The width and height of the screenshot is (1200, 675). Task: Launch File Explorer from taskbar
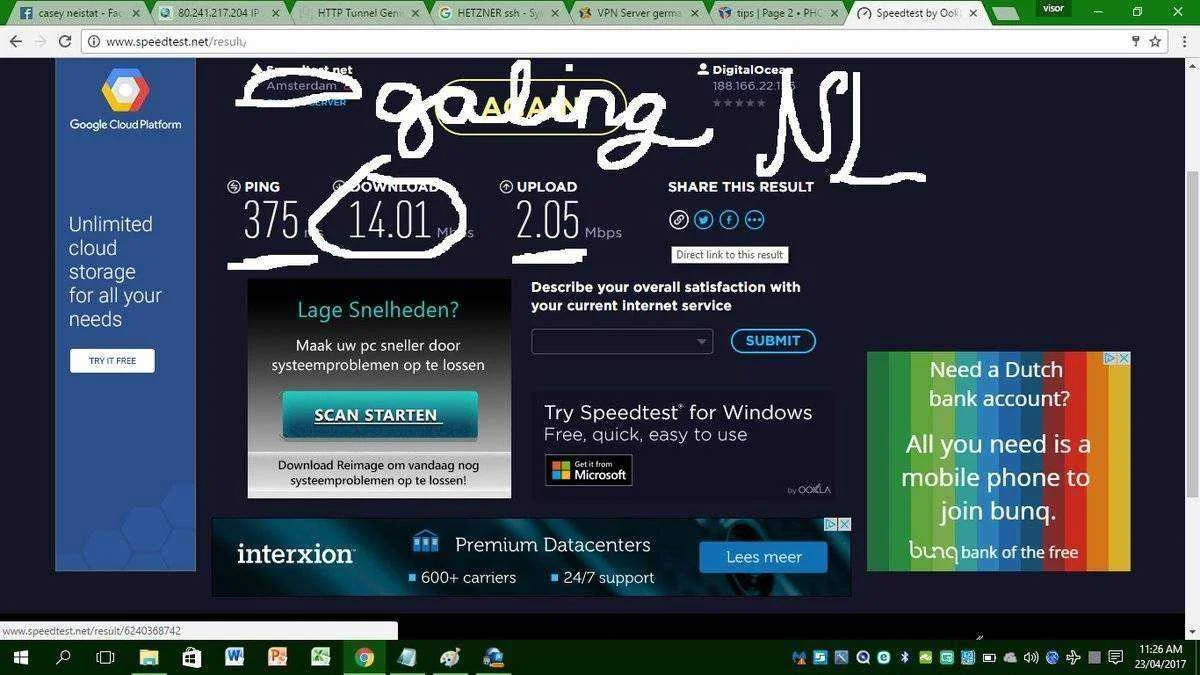tap(149, 657)
